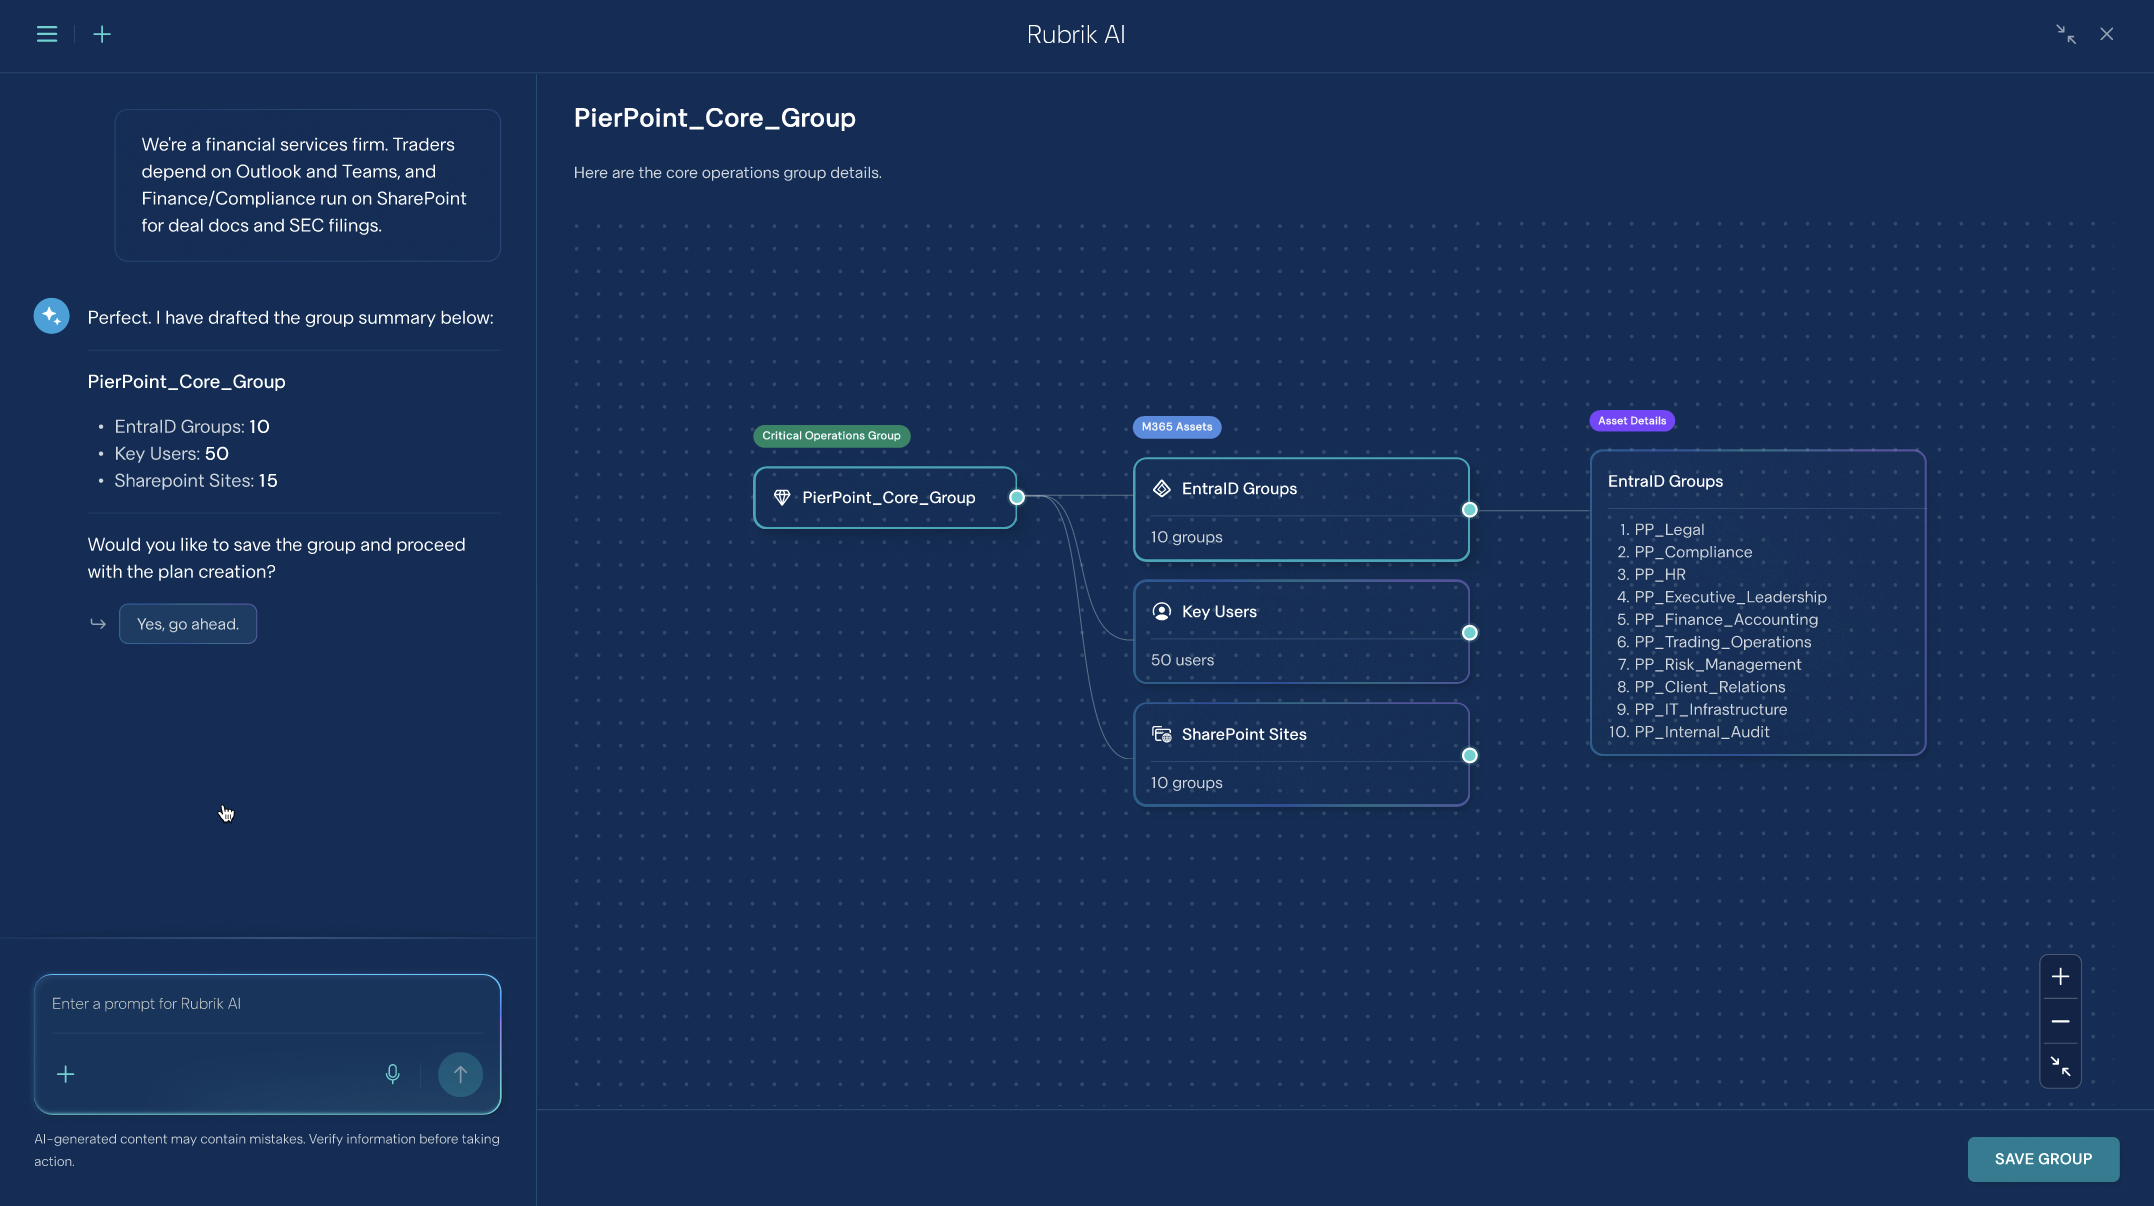Click the '10 groups' count under EntraID Groups

click(x=1186, y=537)
